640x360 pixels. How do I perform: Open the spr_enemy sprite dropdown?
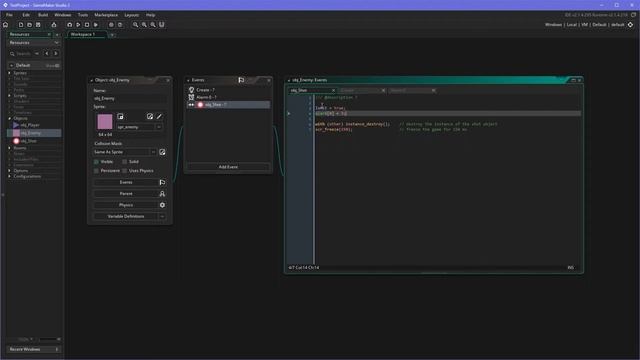[159, 127]
